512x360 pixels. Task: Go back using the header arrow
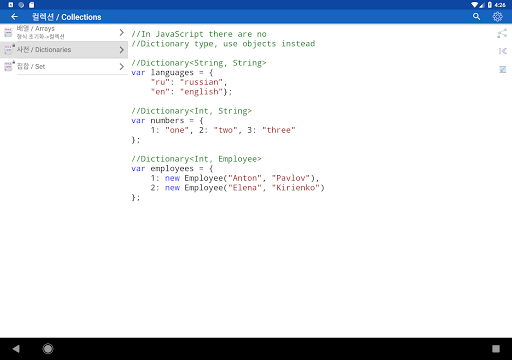pyautogui.click(x=14, y=16)
